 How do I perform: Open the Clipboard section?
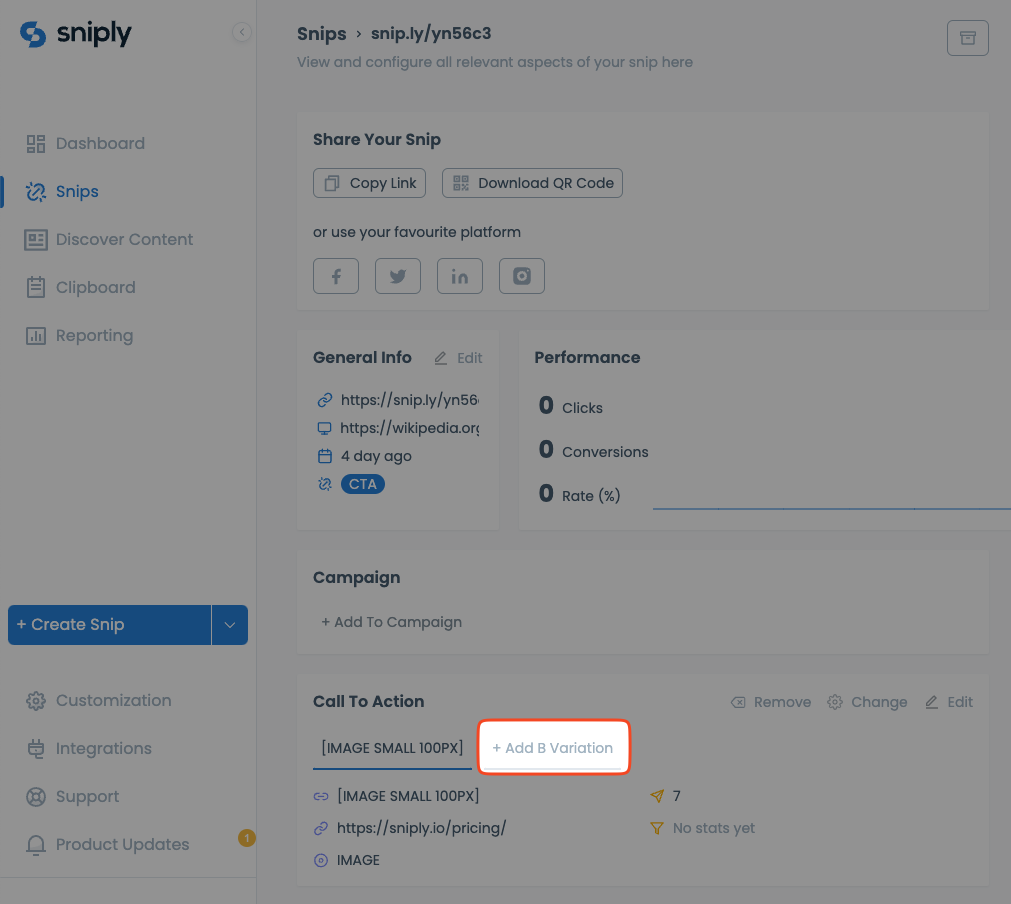pos(95,287)
